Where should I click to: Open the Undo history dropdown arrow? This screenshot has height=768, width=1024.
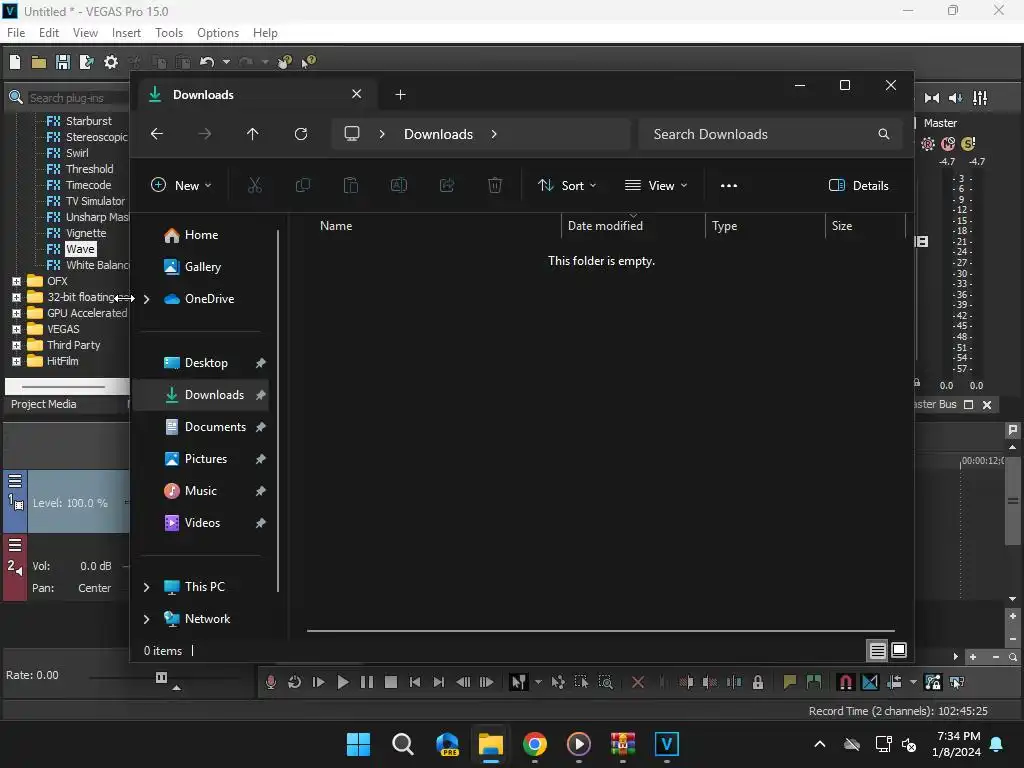coord(226,62)
